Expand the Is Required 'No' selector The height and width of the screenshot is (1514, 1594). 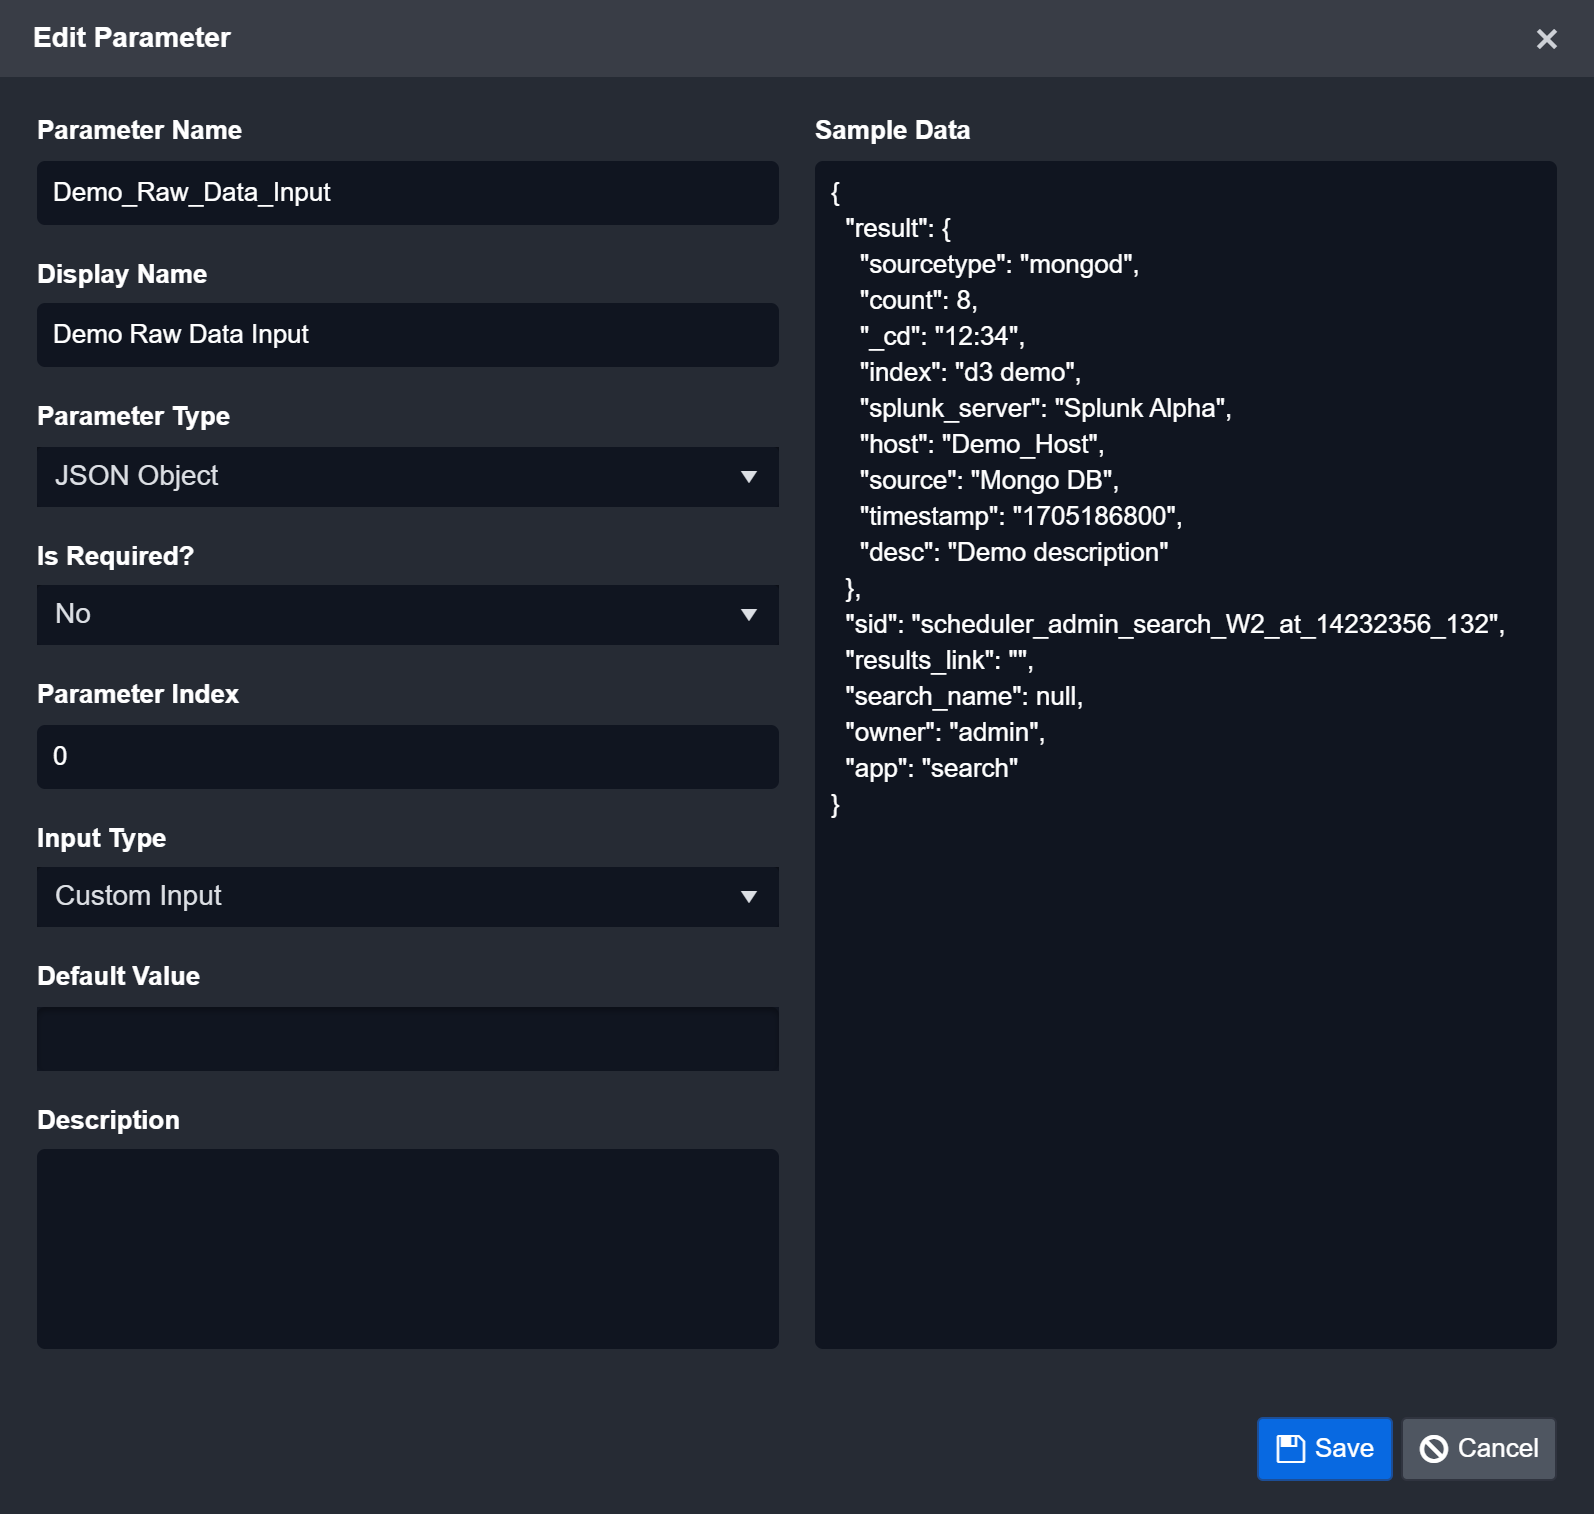[407, 615]
